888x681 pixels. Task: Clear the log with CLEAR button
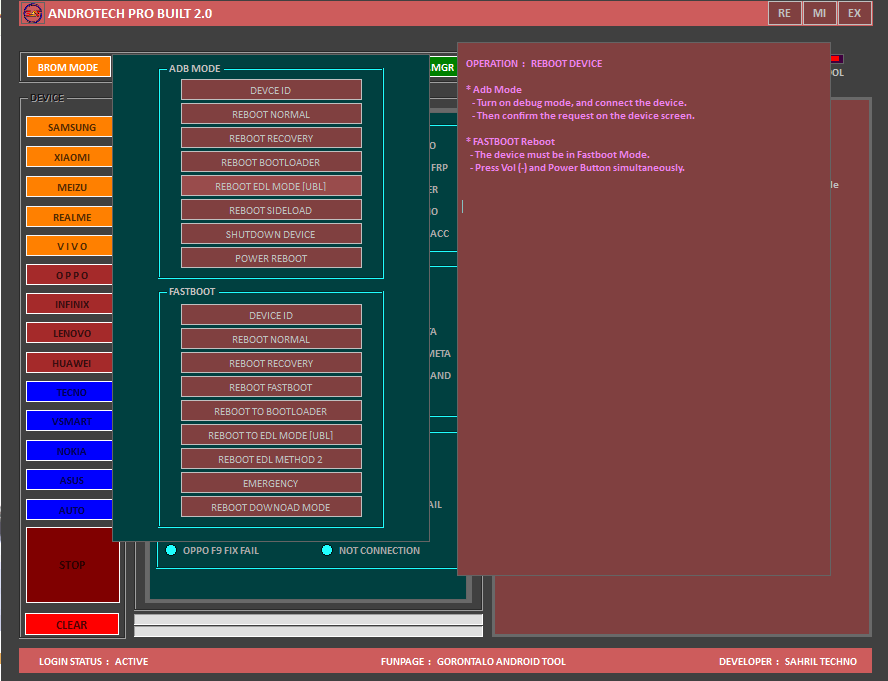click(x=71, y=624)
